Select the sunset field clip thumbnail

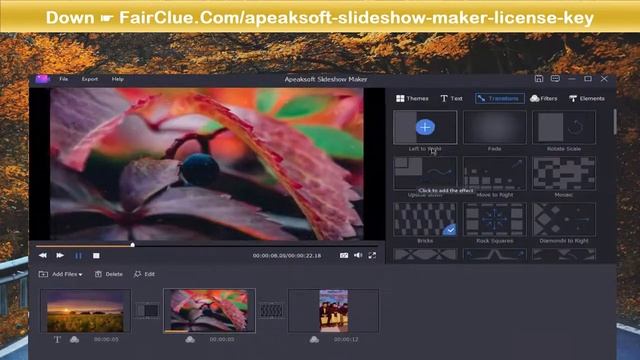85,311
